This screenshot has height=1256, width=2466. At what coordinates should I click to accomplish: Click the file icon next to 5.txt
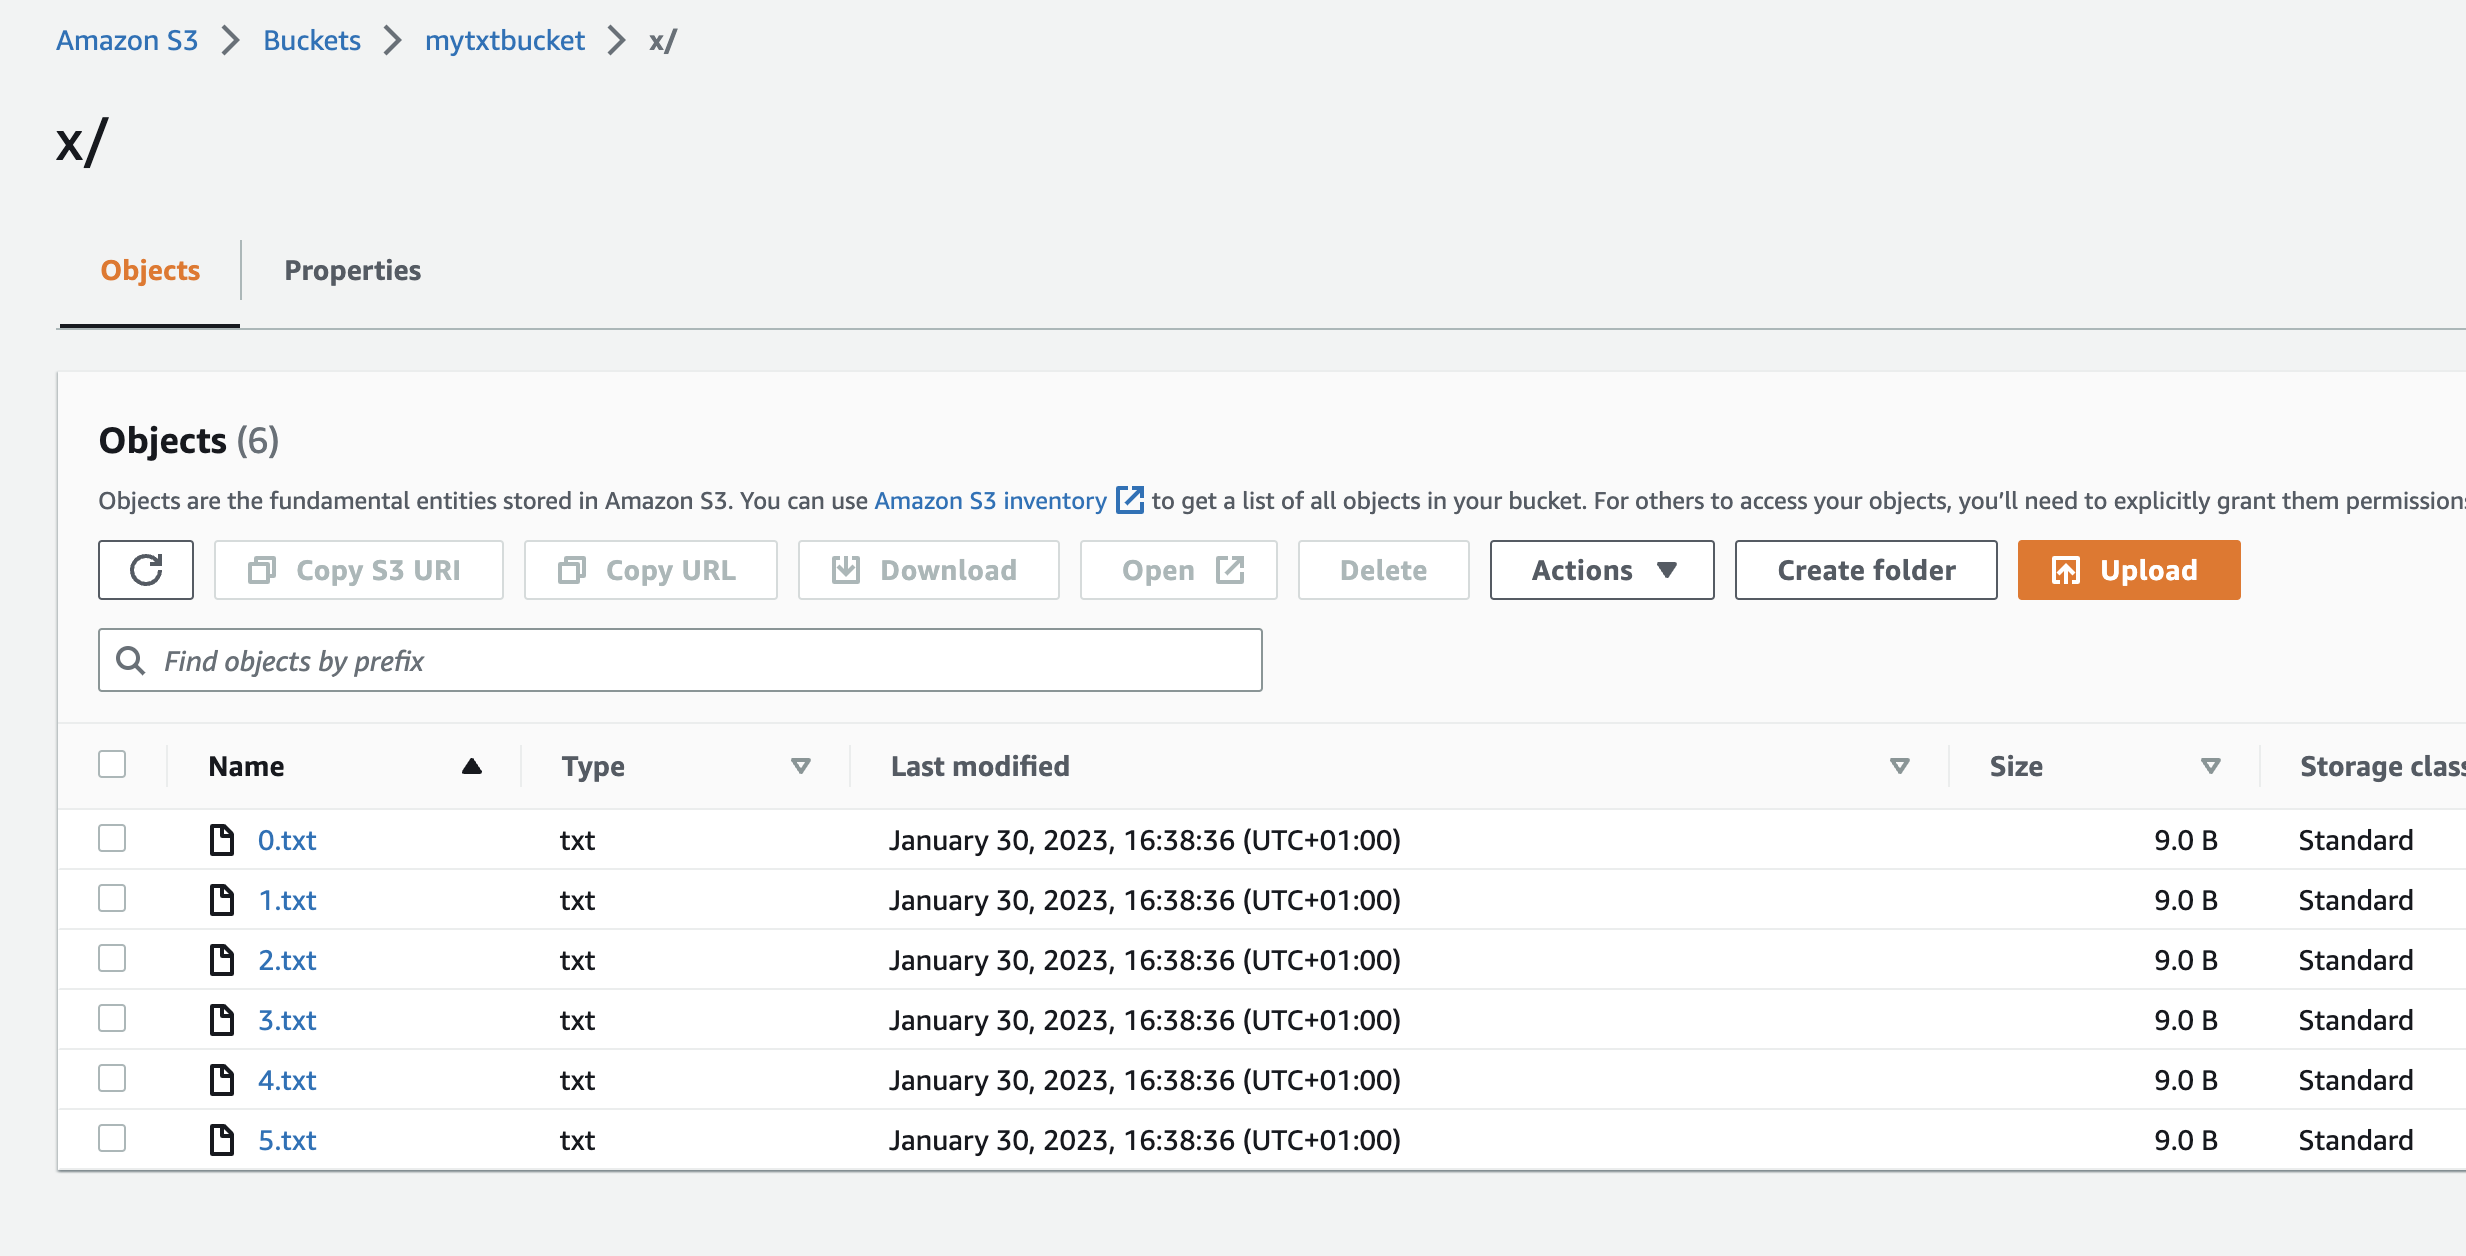(221, 1140)
